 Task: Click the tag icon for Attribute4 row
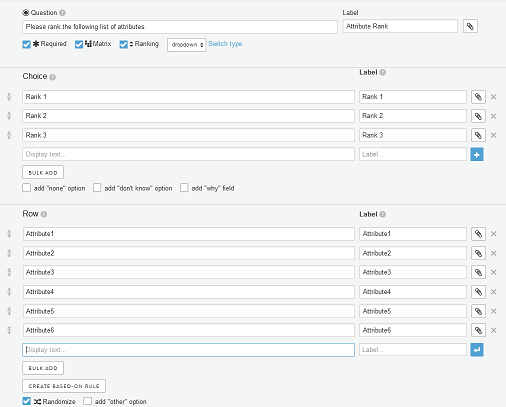[x=478, y=292]
